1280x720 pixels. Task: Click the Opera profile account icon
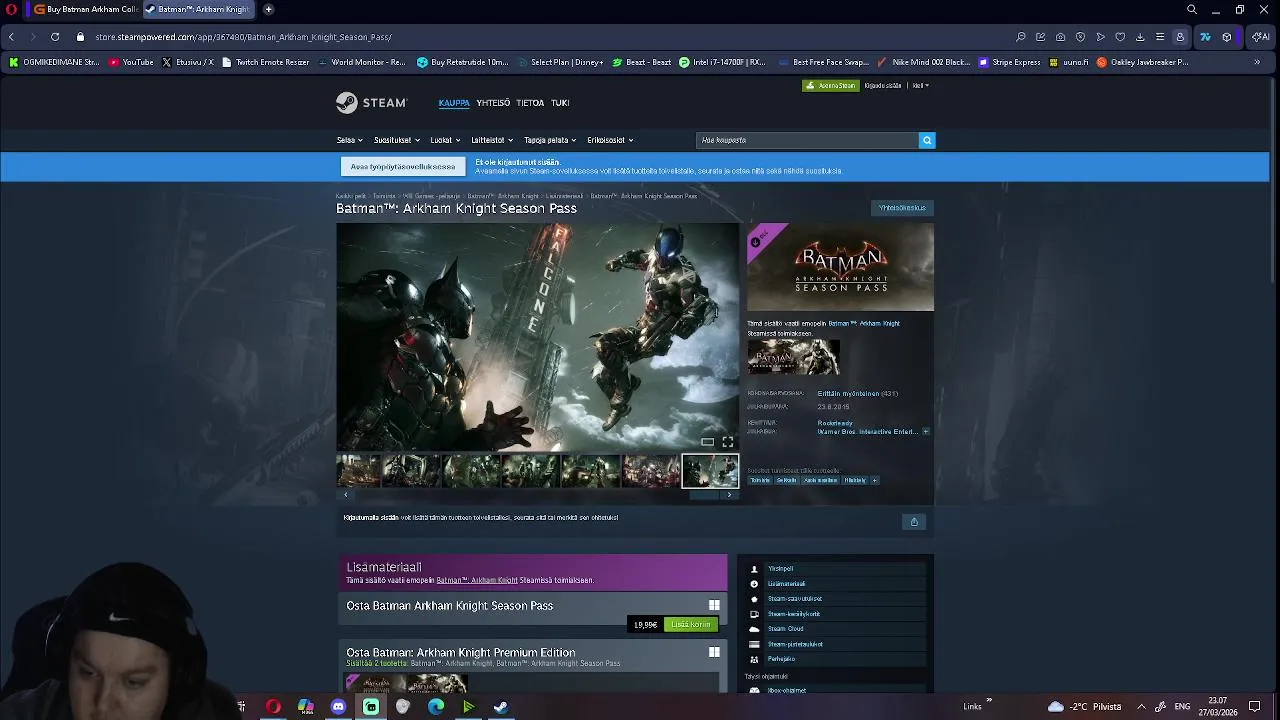point(1180,37)
